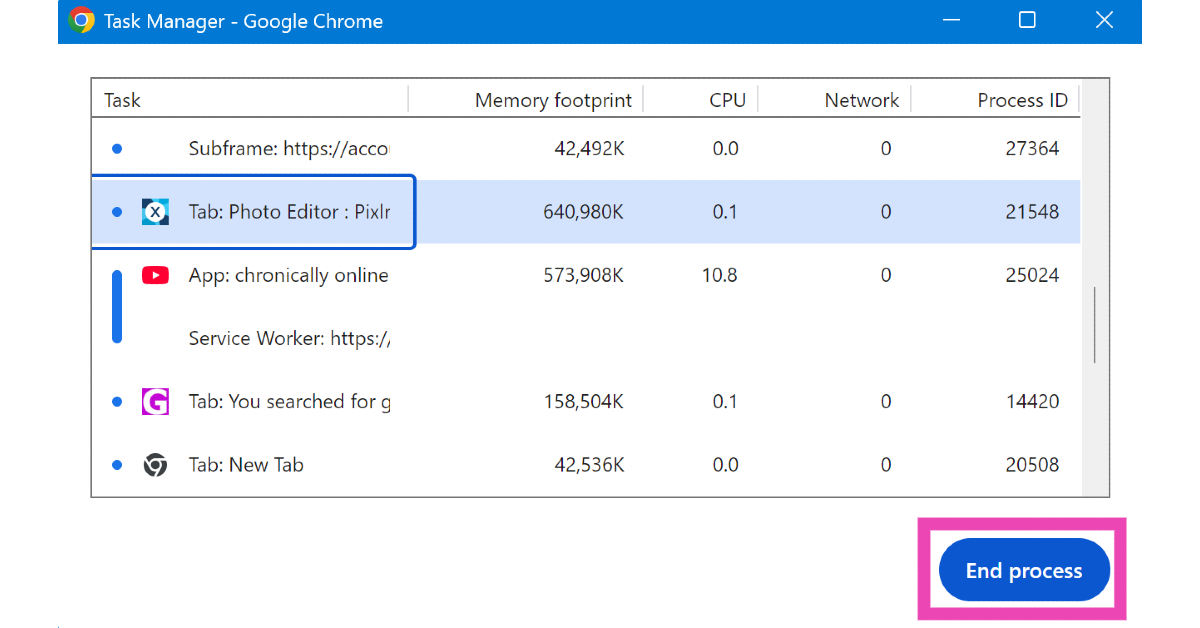The height and width of the screenshot is (628, 1200).
Task: Click the magenta G tab icon
Action: pyautogui.click(x=155, y=402)
